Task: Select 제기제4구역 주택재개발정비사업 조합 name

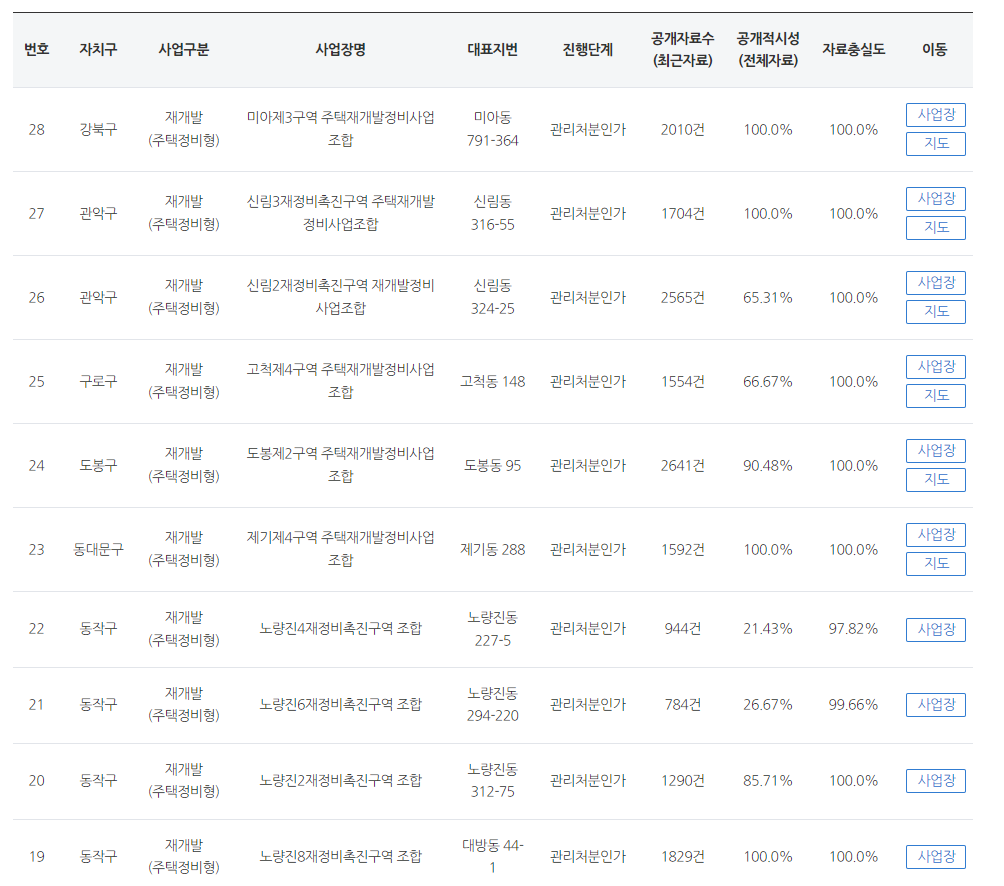Action: tap(341, 549)
